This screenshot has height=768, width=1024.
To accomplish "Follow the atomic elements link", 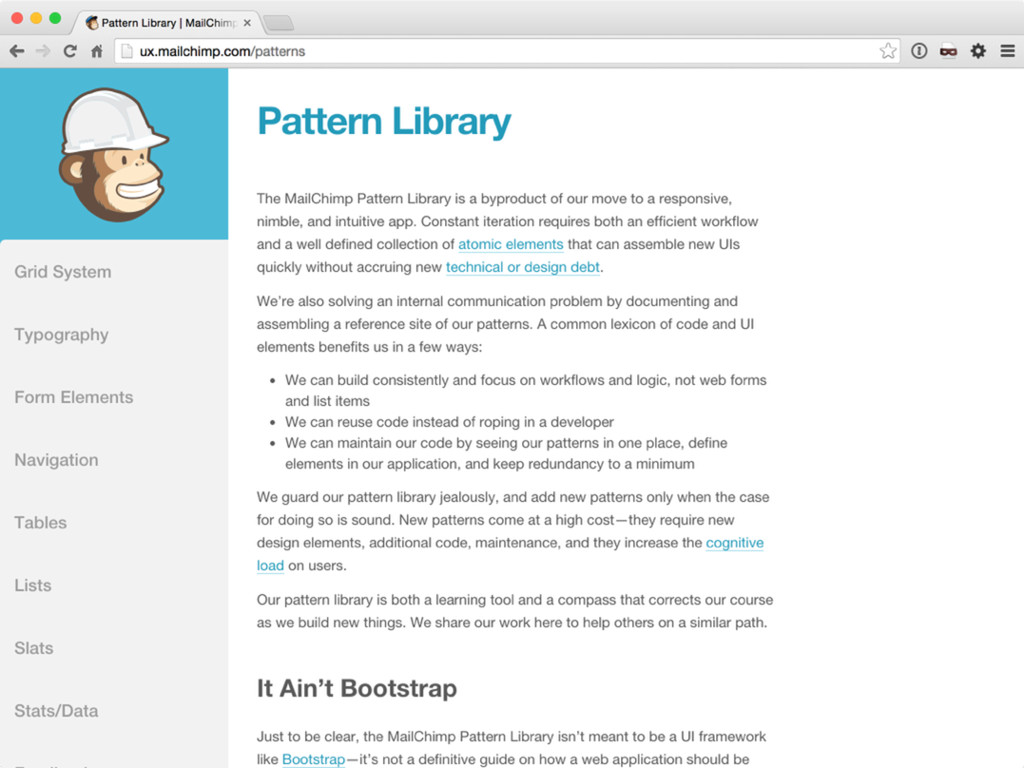I will coord(511,244).
